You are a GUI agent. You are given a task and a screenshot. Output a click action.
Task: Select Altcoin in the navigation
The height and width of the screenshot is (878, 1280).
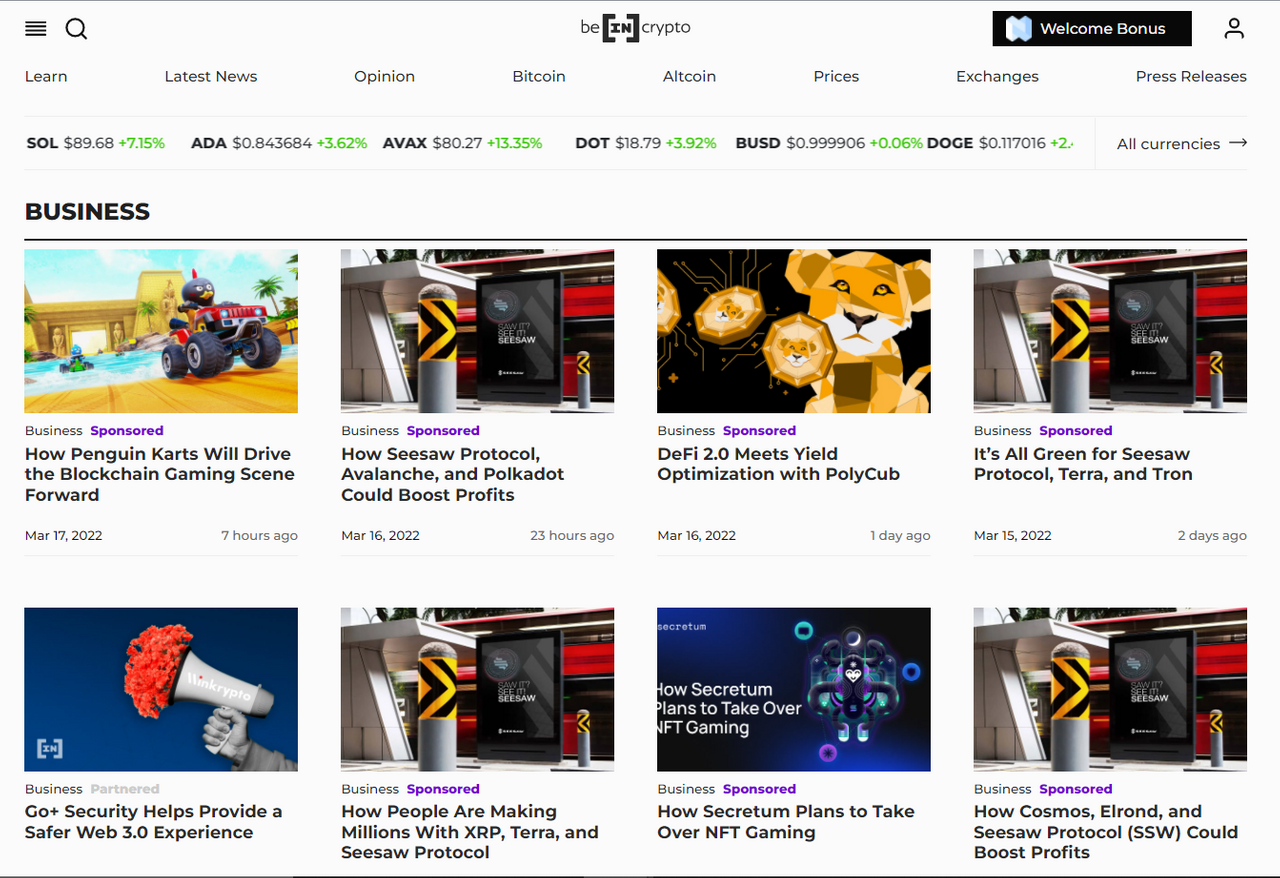pos(689,76)
